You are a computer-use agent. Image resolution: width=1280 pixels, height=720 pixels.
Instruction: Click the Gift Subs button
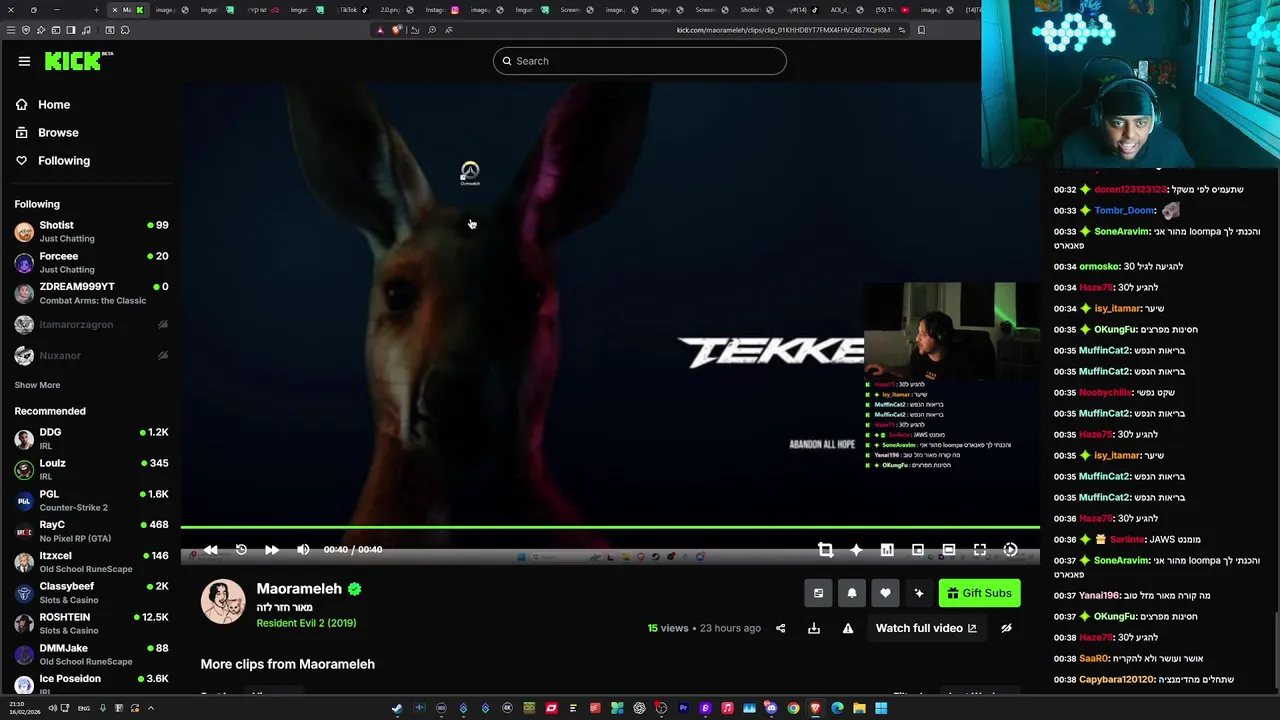pyautogui.click(x=980, y=593)
